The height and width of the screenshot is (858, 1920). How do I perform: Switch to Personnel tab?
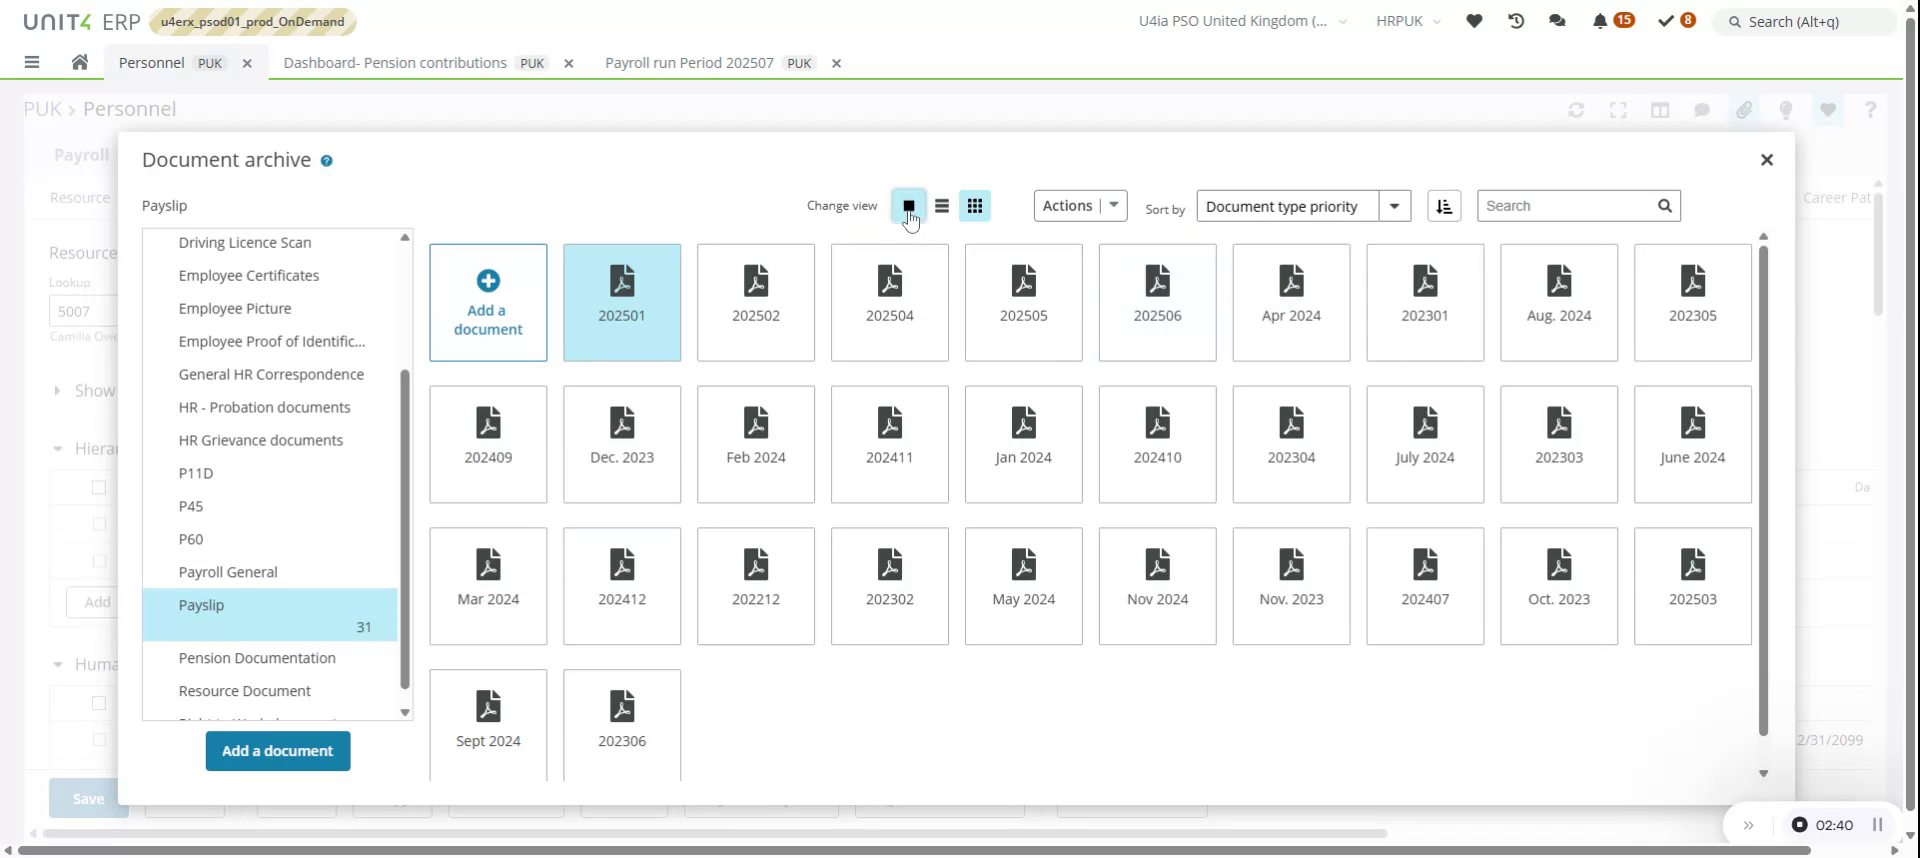point(152,62)
